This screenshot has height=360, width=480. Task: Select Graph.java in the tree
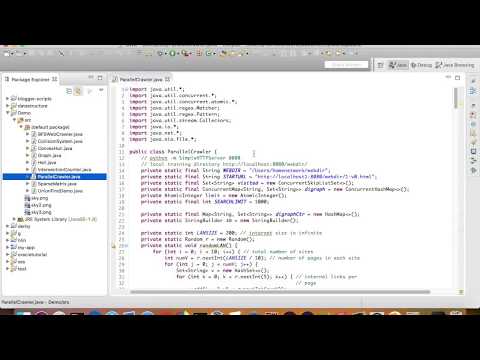(49, 155)
